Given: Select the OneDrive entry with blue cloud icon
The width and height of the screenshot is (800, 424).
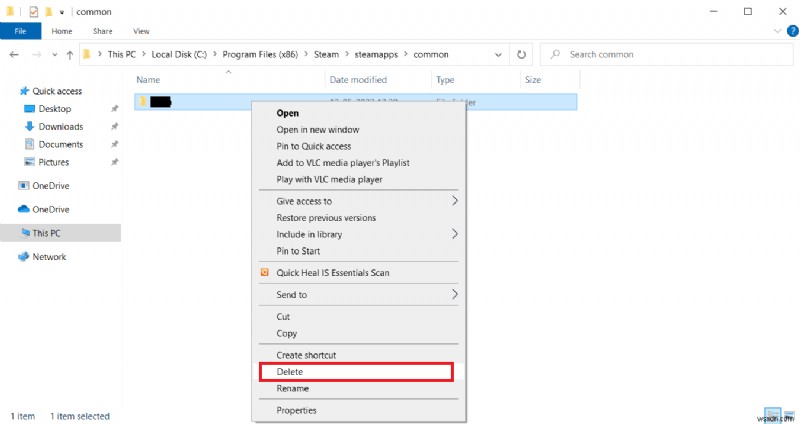Looking at the screenshot, I should coord(51,209).
